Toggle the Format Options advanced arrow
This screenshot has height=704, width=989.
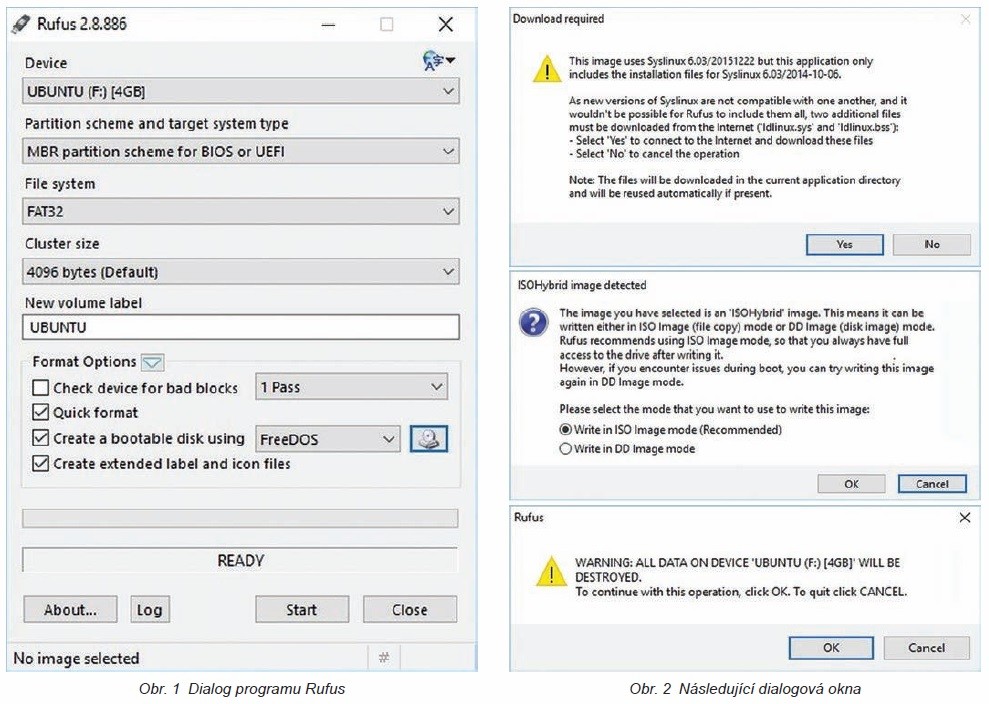point(153,363)
